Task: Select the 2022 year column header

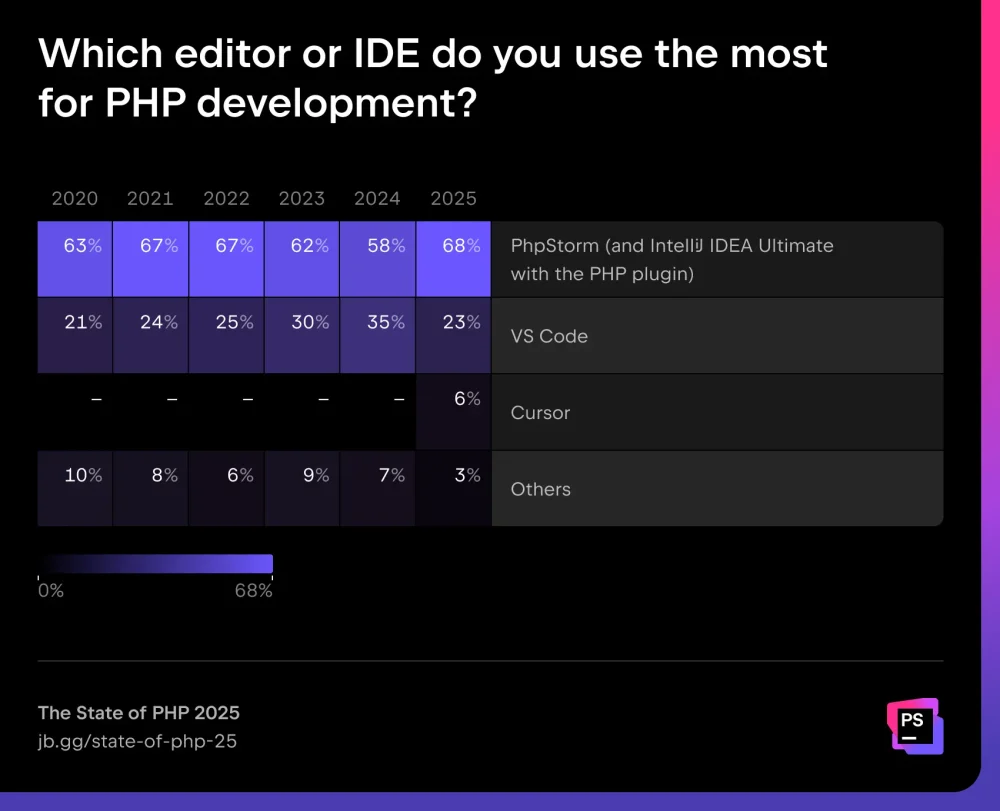Action: click(226, 198)
